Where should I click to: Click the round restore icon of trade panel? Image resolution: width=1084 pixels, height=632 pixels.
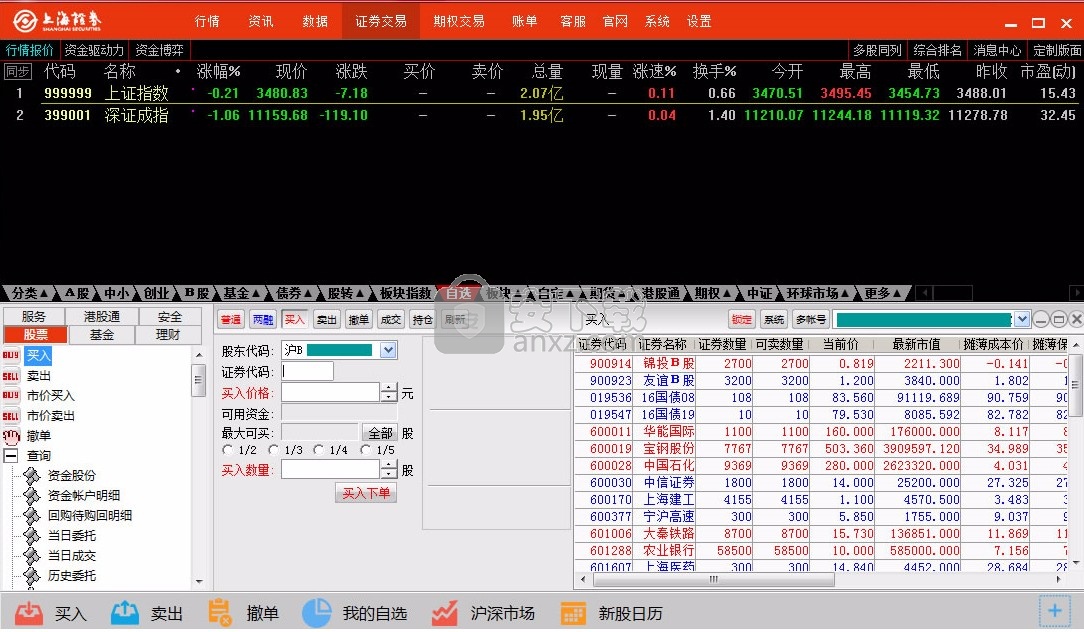[x=1058, y=319]
